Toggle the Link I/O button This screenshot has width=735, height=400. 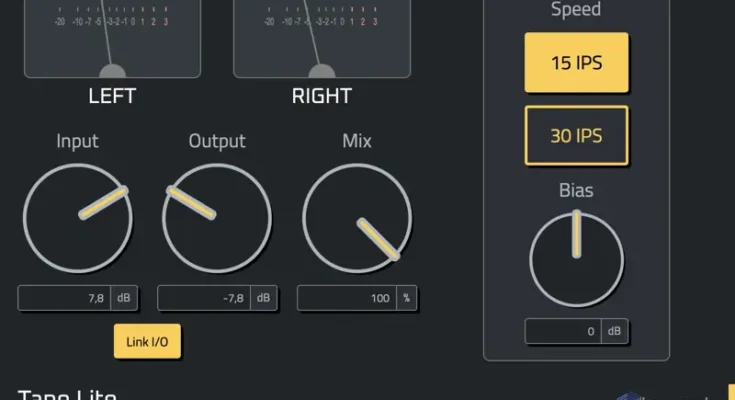tap(147, 342)
